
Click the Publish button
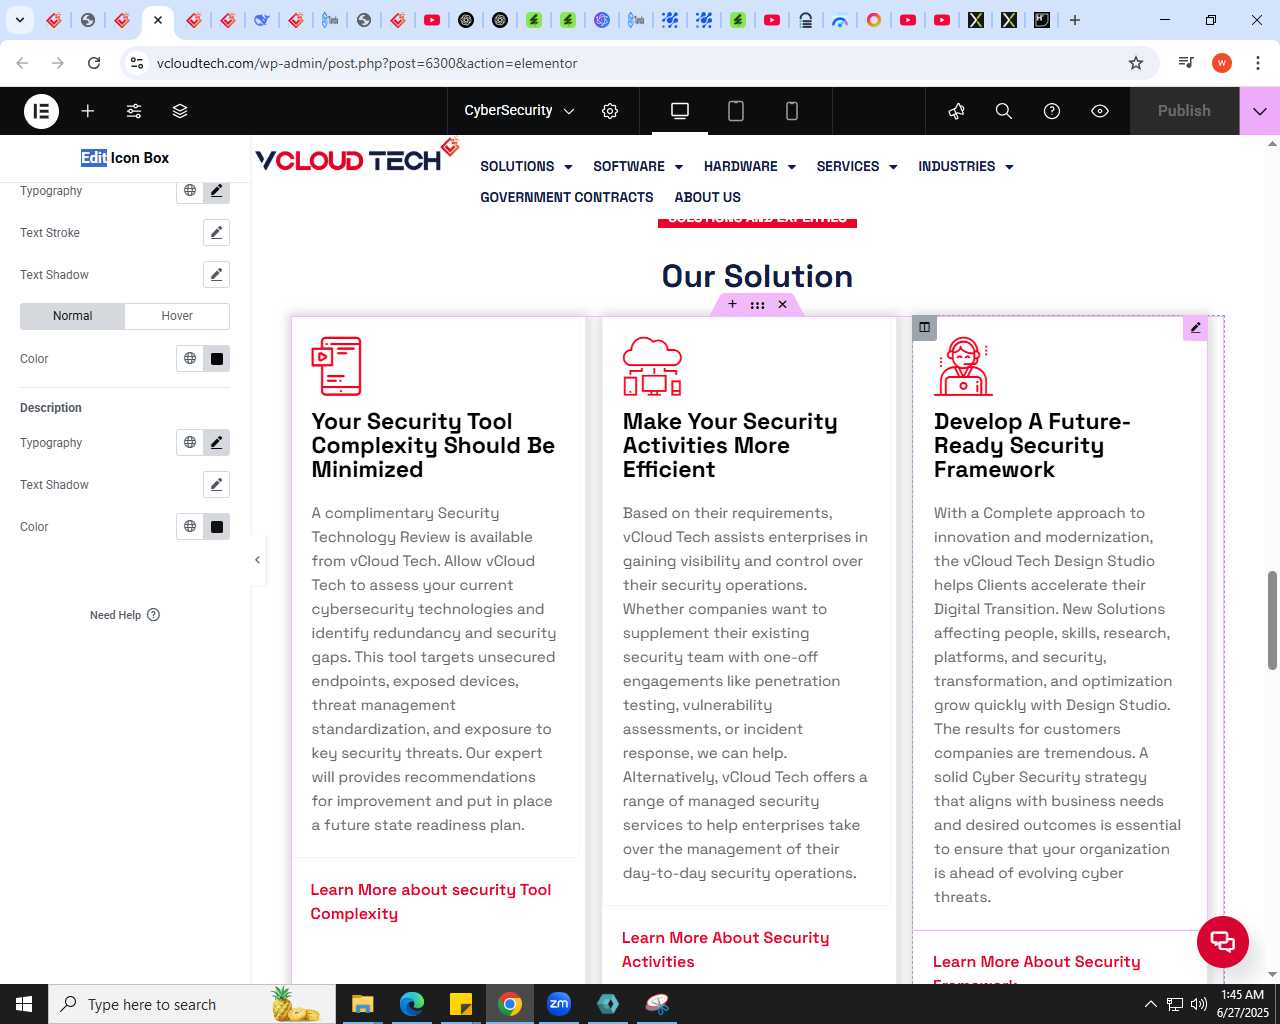pyautogui.click(x=1184, y=111)
